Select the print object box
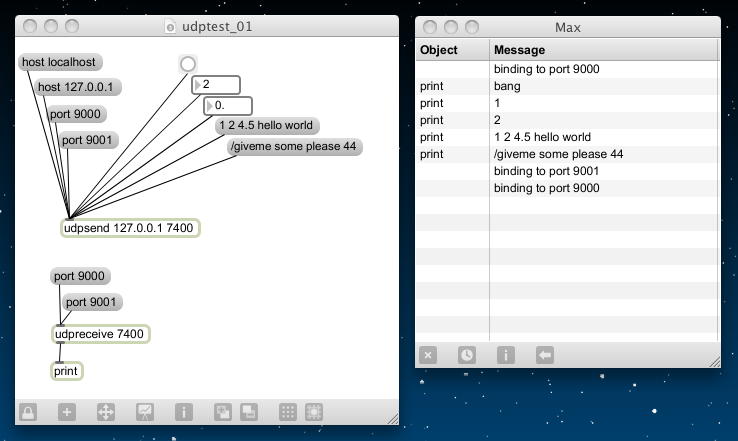This screenshot has width=738, height=441. pos(66,371)
